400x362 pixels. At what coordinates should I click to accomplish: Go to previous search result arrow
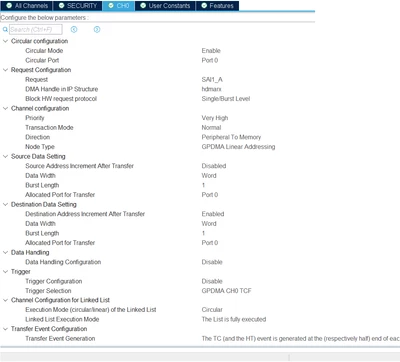[74, 29]
